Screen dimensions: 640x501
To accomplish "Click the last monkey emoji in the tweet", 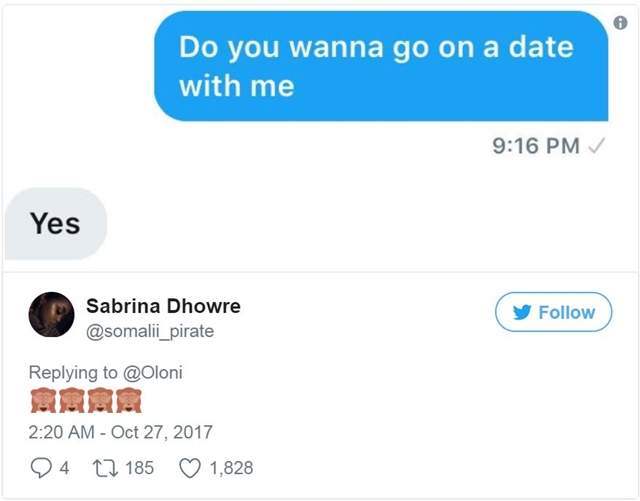I will tap(129, 402).
